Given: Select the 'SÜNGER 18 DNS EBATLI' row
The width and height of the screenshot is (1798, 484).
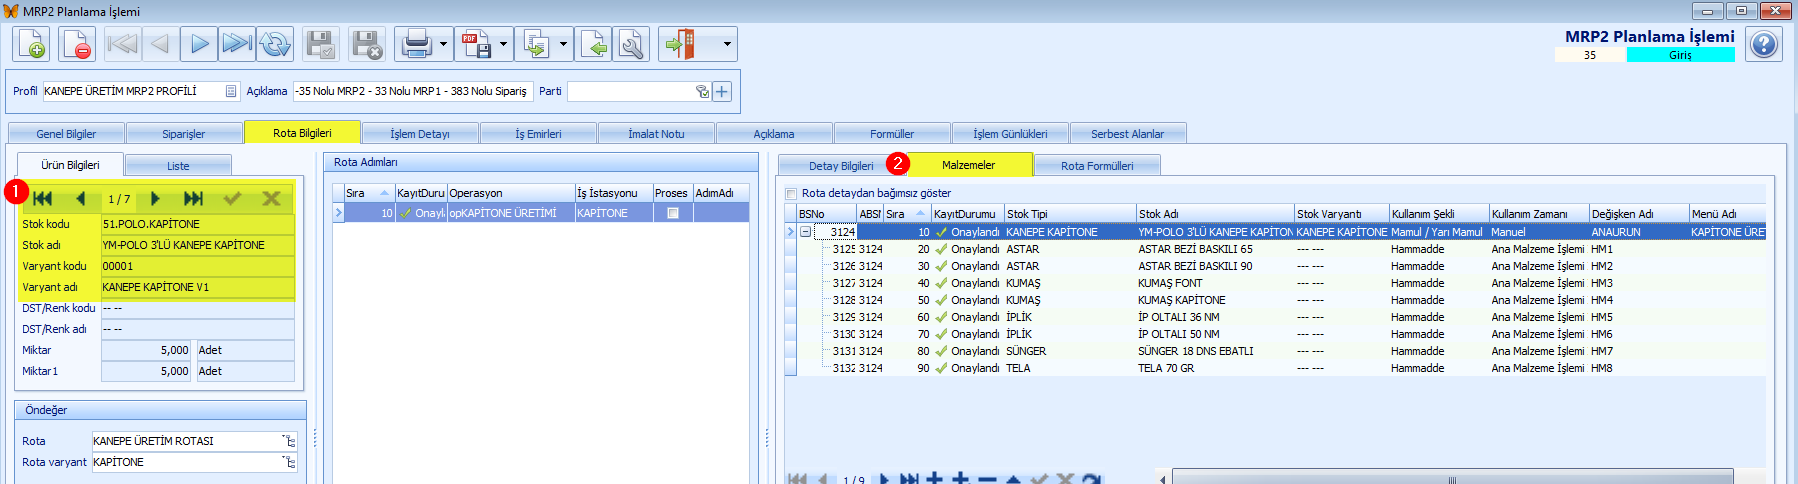Looking at the screenshot, I should 1281,351.
